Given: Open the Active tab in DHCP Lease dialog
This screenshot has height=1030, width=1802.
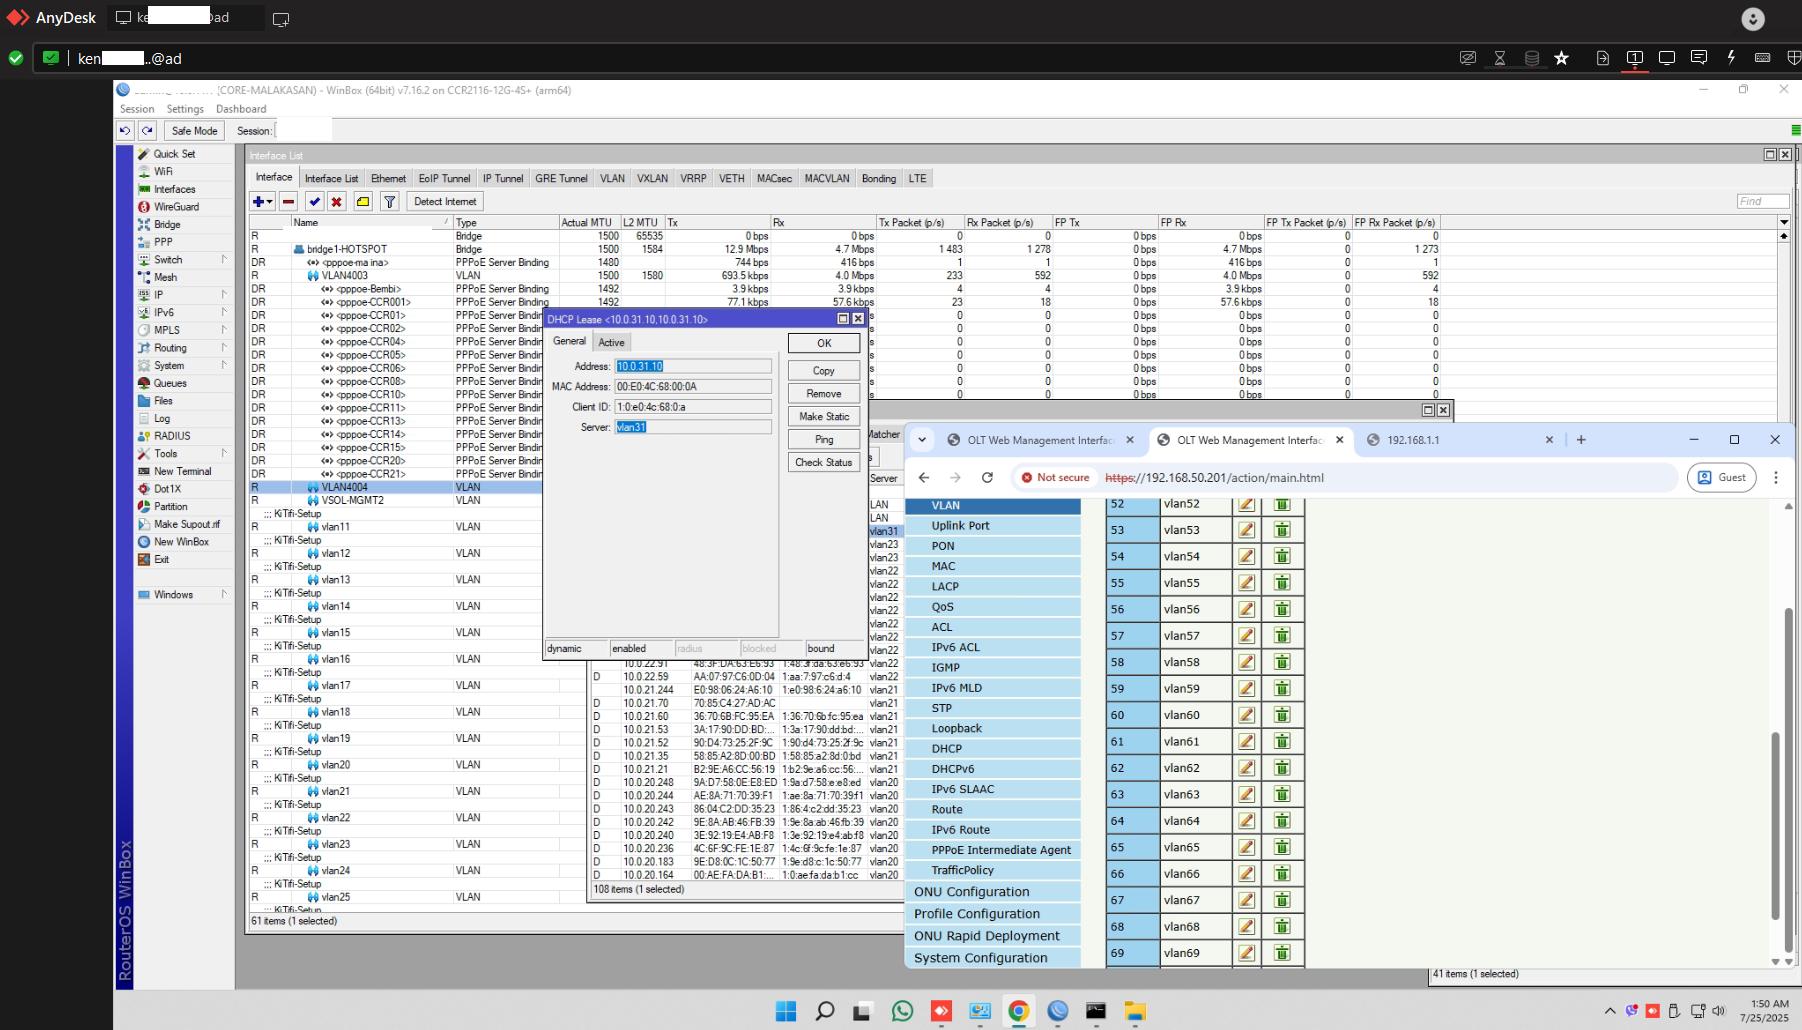Looking at the screenshot, I should point(611,342).
